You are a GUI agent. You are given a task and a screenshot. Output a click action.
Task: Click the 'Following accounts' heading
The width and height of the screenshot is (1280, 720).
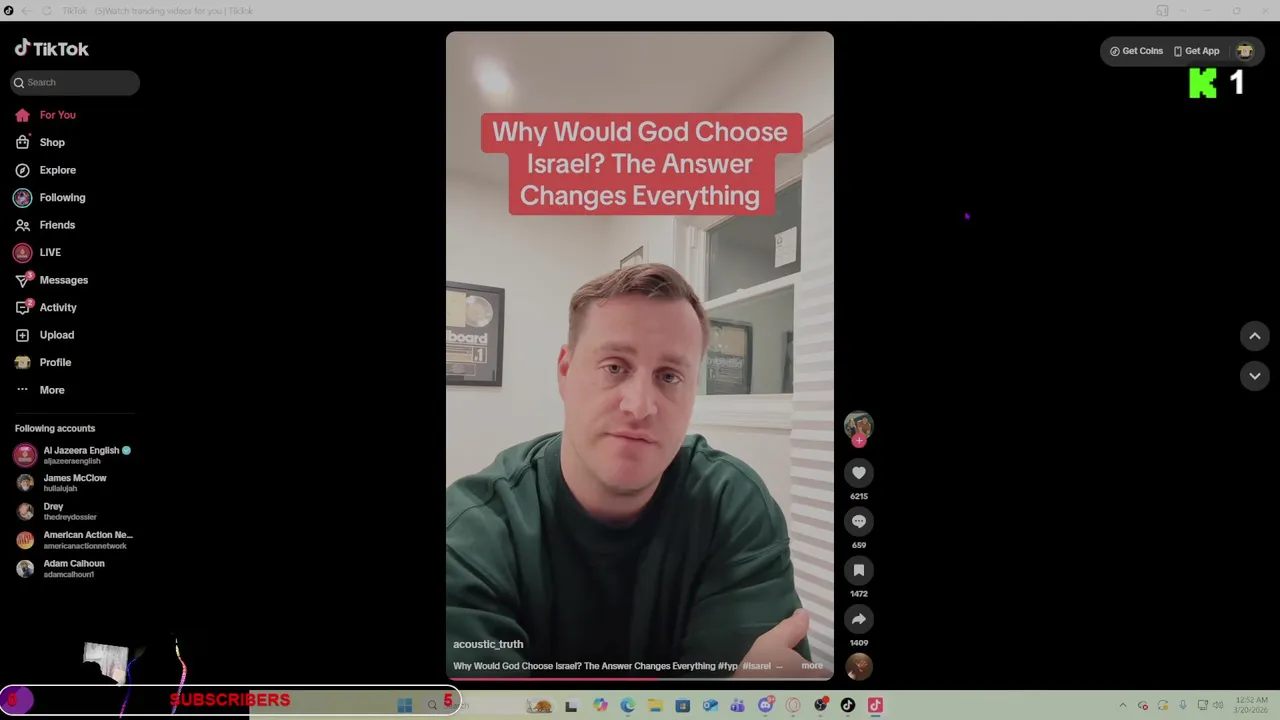[55, 428]
